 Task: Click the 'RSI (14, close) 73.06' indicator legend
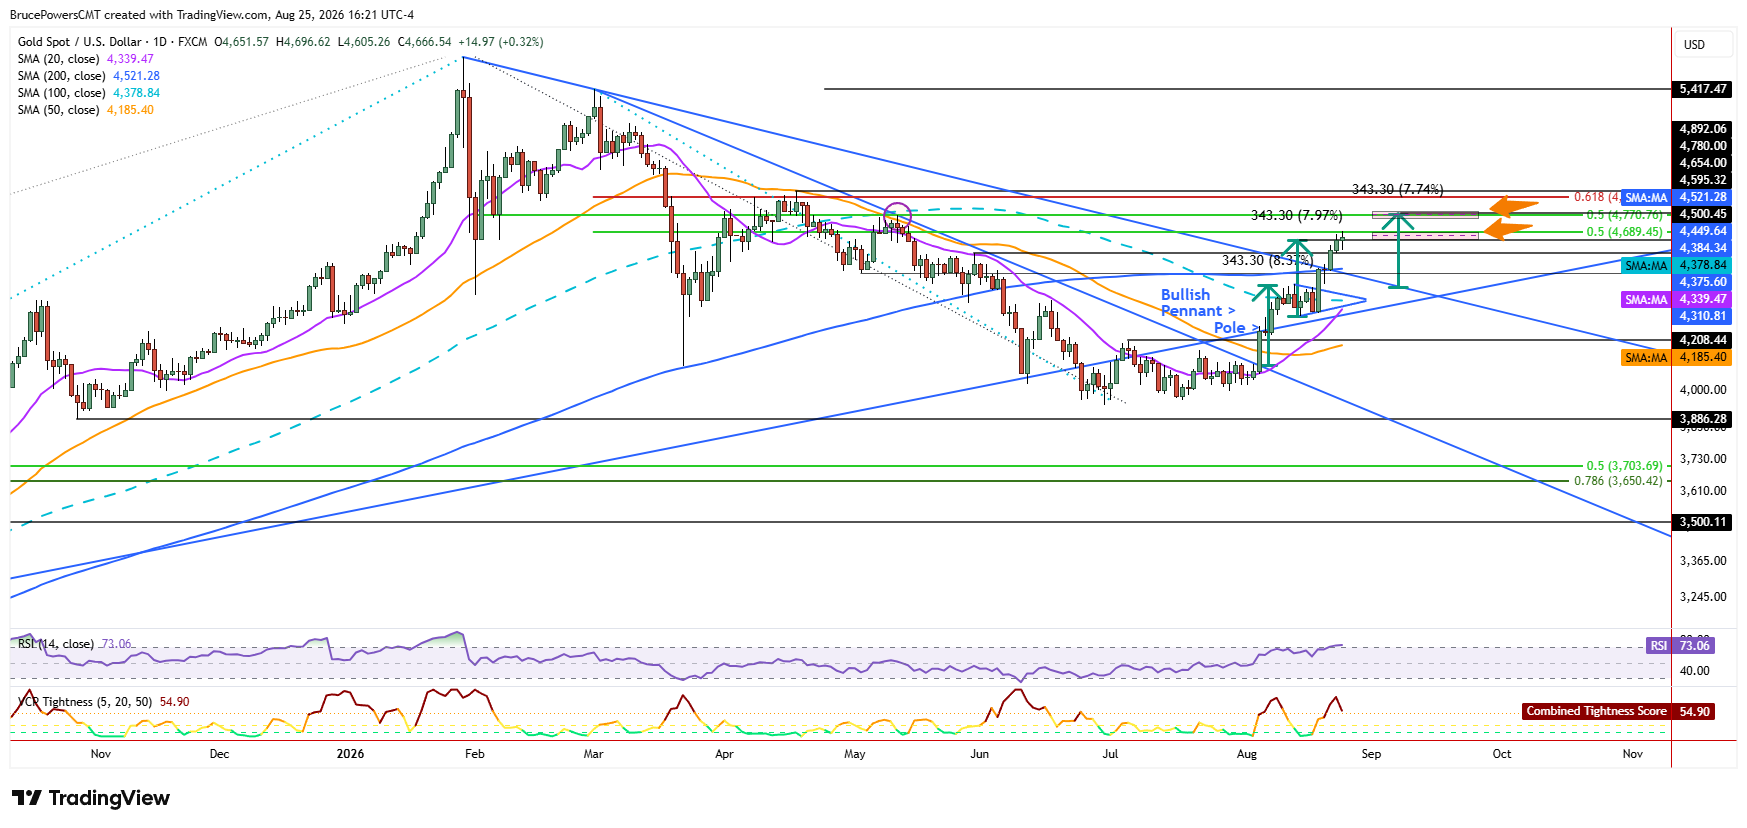[x=75, y=644]
